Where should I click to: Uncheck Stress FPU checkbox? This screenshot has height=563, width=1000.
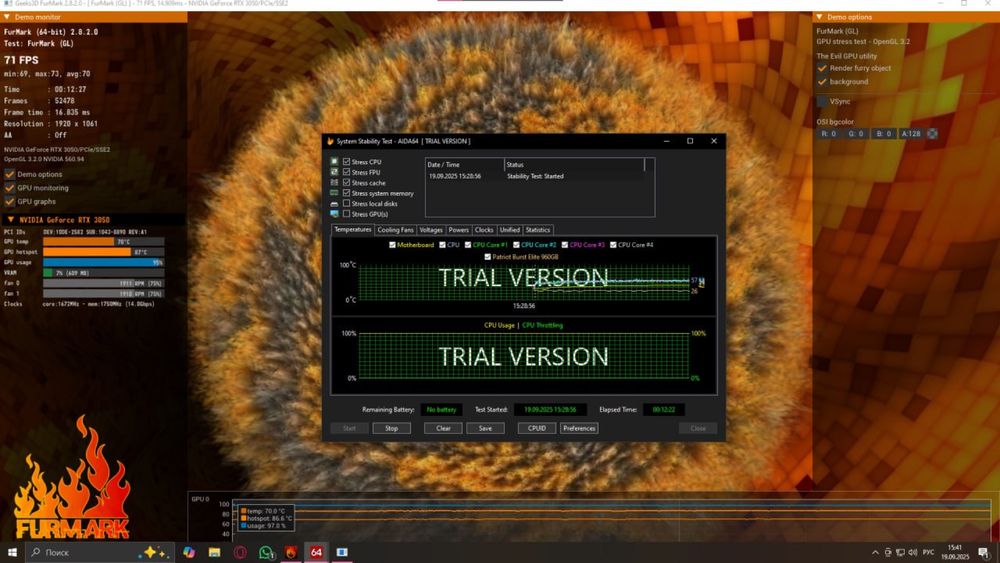346,172
